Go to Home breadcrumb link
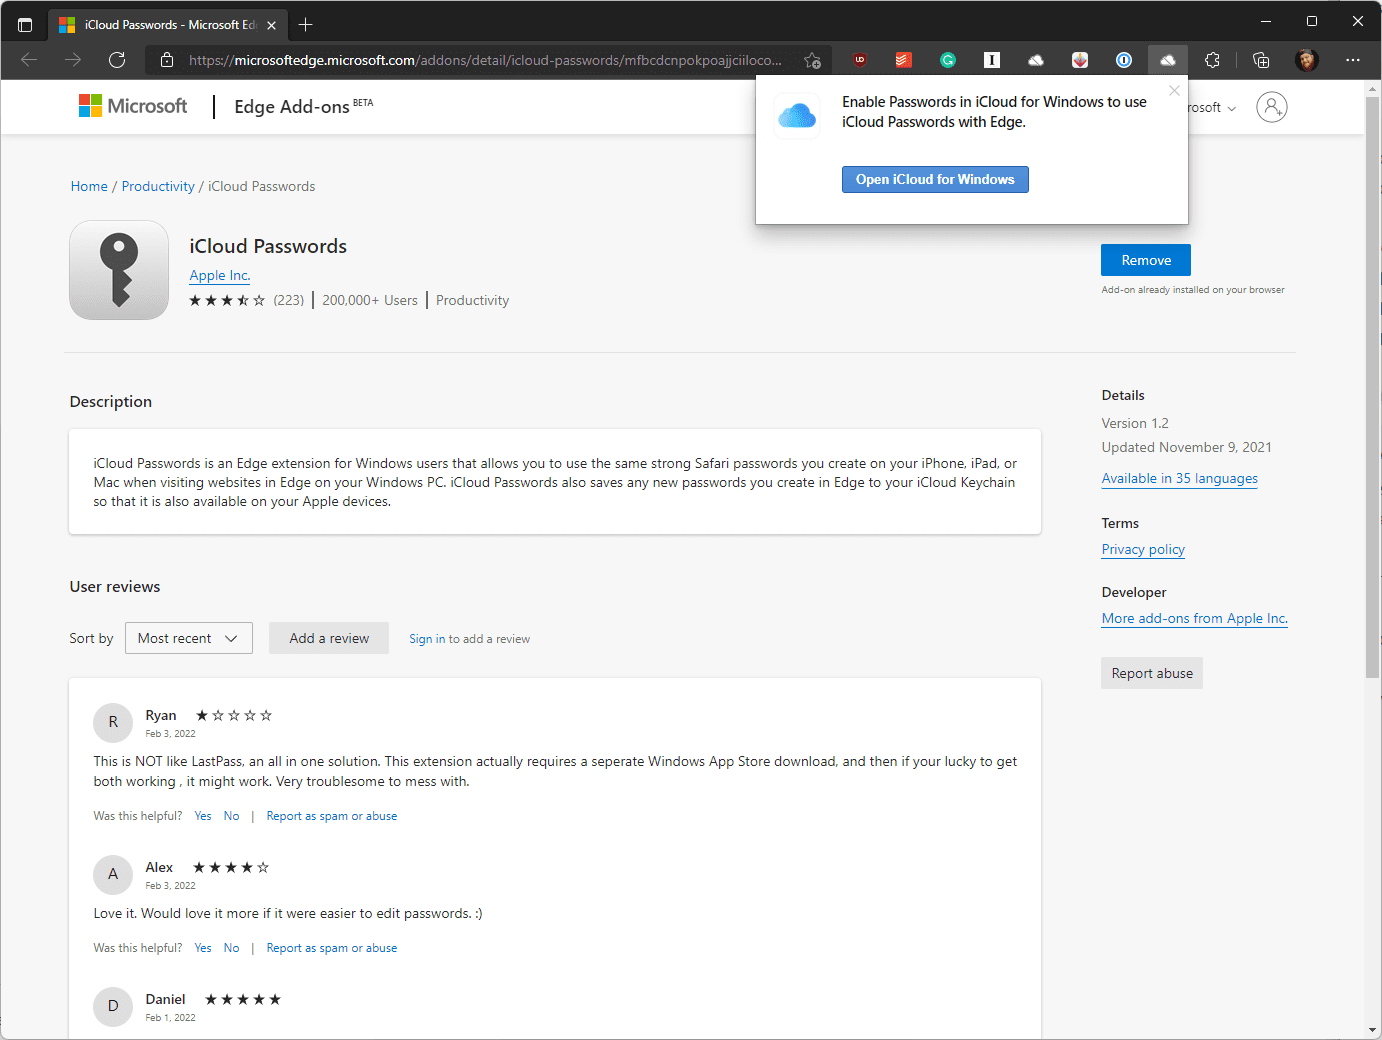 click(89, 186)
